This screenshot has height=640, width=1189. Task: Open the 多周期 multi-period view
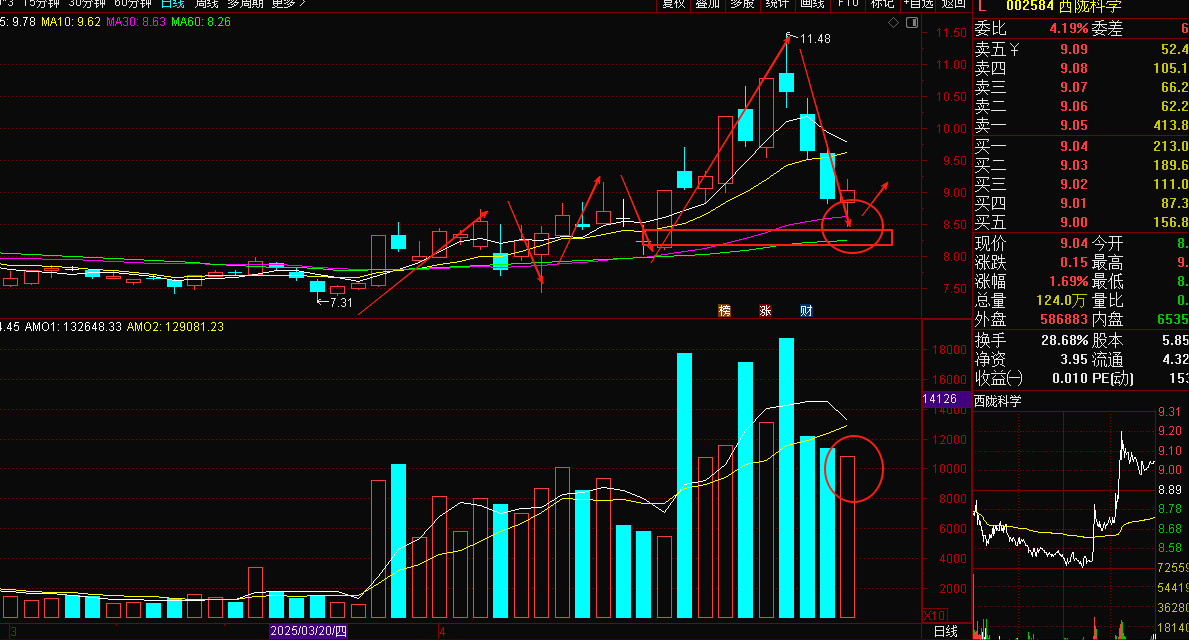[245, 3]
